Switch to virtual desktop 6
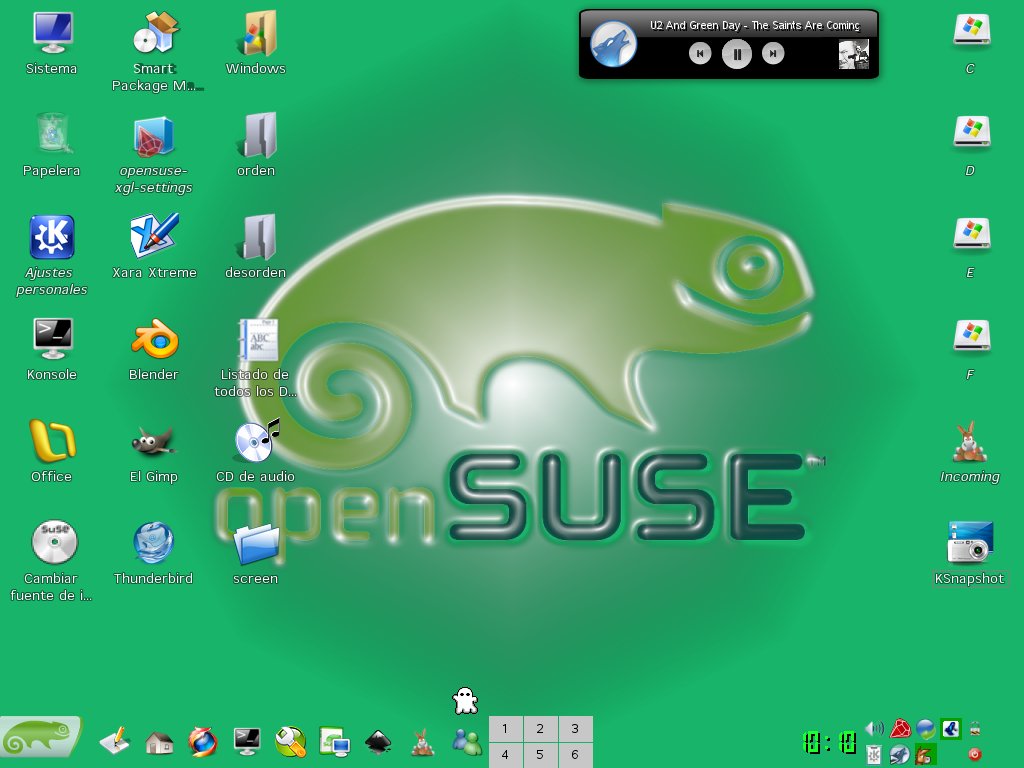 (575, 754)
